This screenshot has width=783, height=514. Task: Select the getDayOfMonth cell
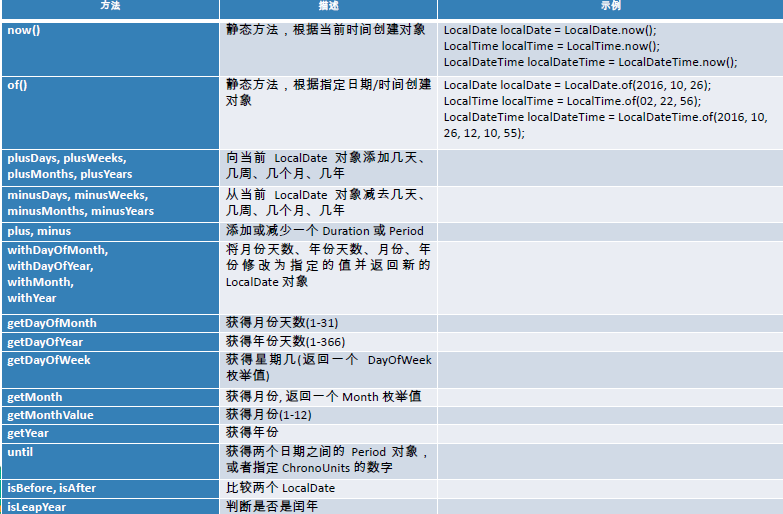110,323
